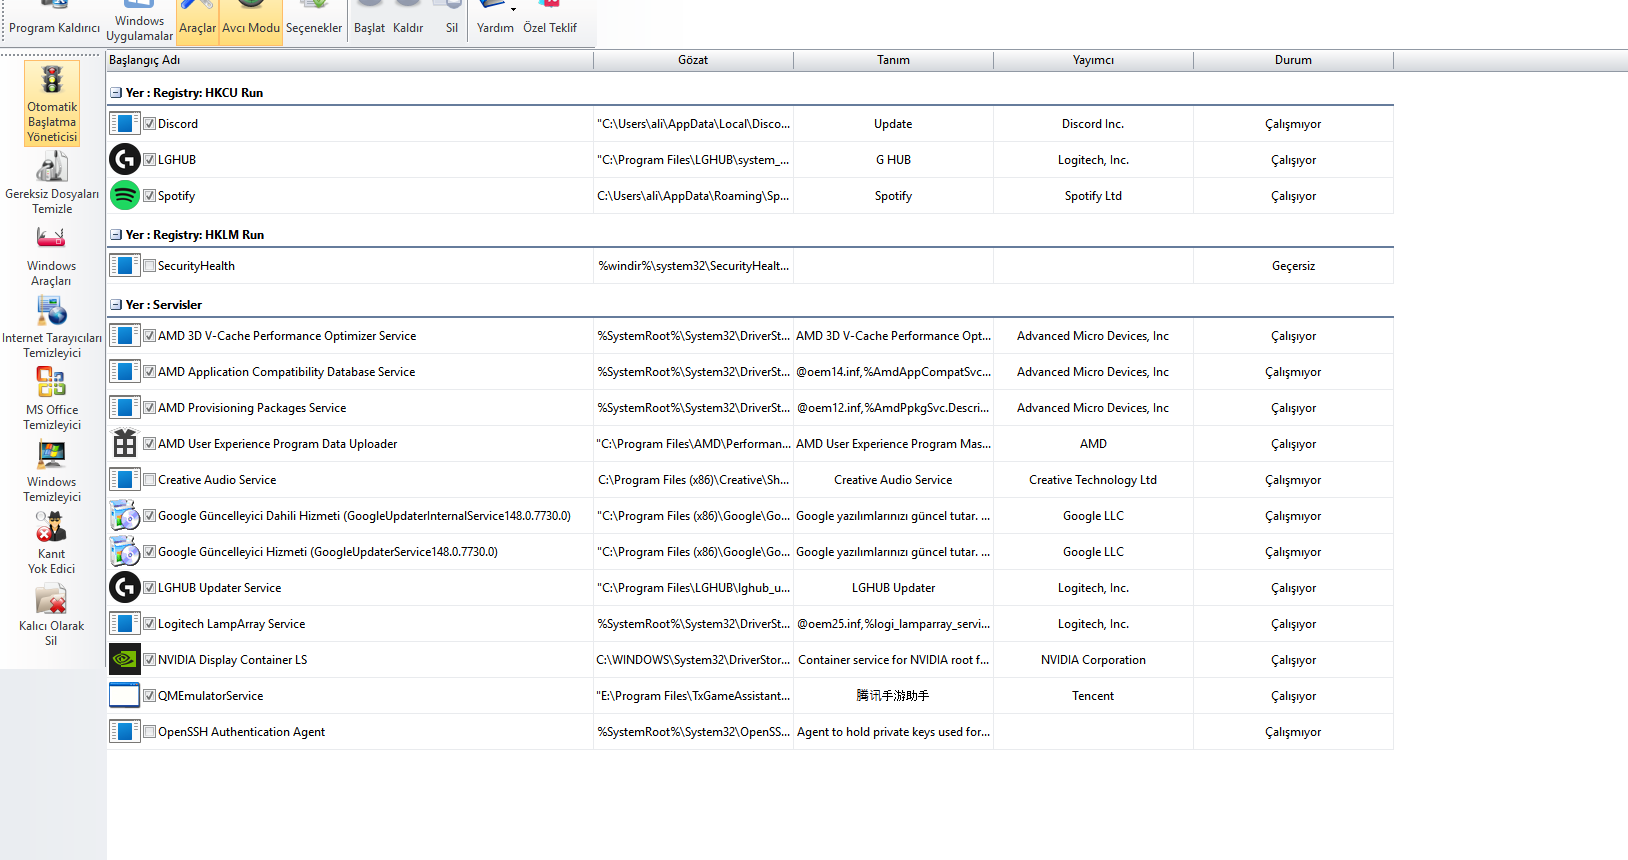The height and width of the screenshot is (860, 1628).
Task: Enable the SecurityHealth checkbox
Action: pyautogui.click(x=149, y=266)
